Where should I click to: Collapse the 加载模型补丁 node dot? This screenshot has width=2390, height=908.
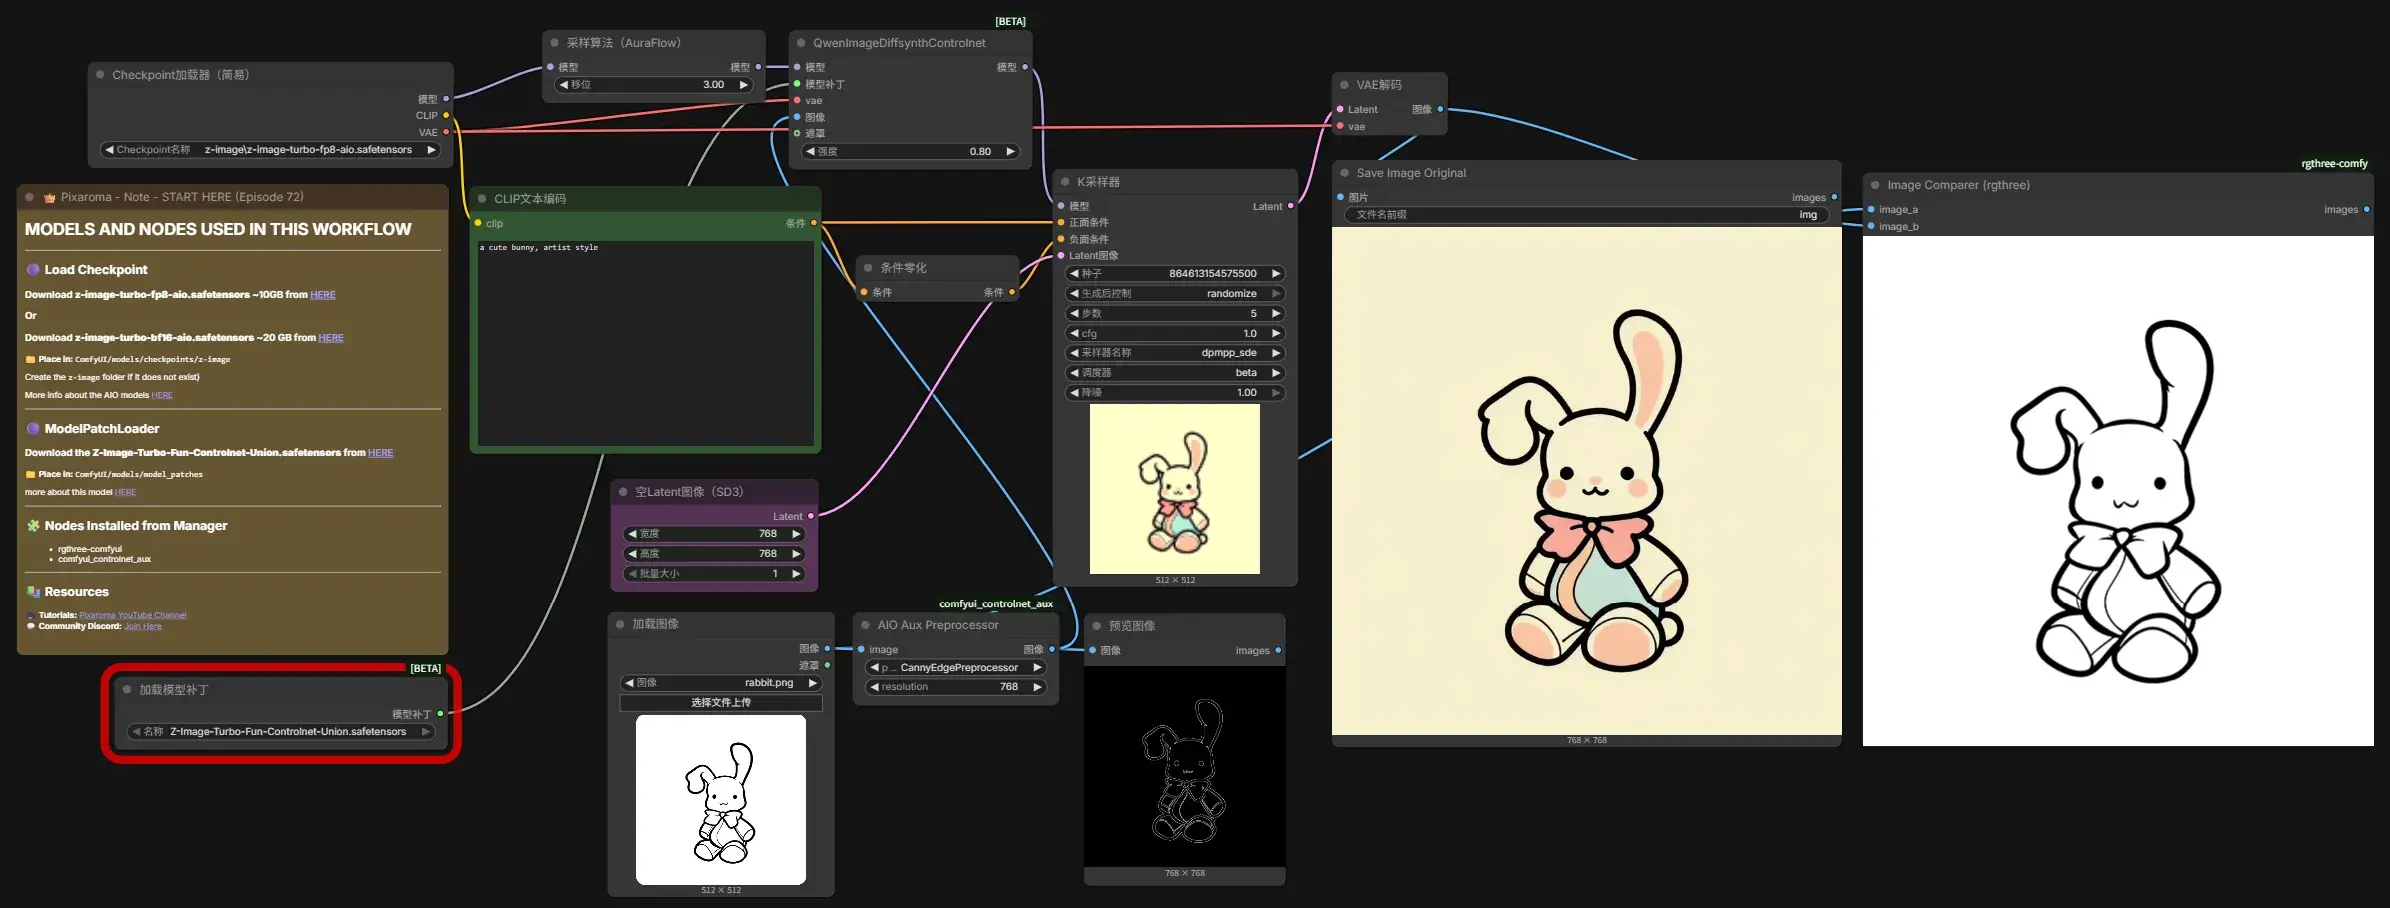[x=127, y=690]
